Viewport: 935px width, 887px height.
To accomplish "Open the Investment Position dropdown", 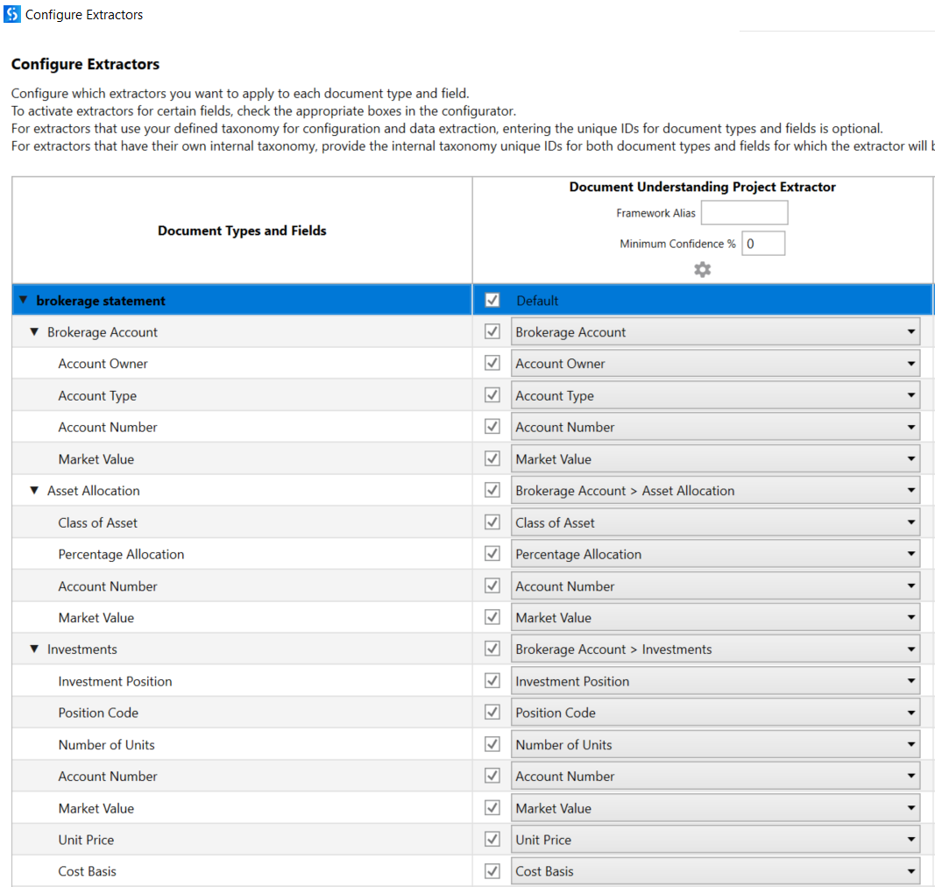I will click(910, 680).
